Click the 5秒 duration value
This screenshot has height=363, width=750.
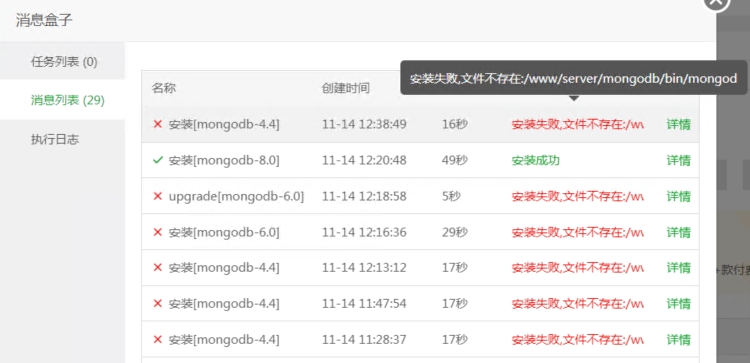[x=451, y=196]
